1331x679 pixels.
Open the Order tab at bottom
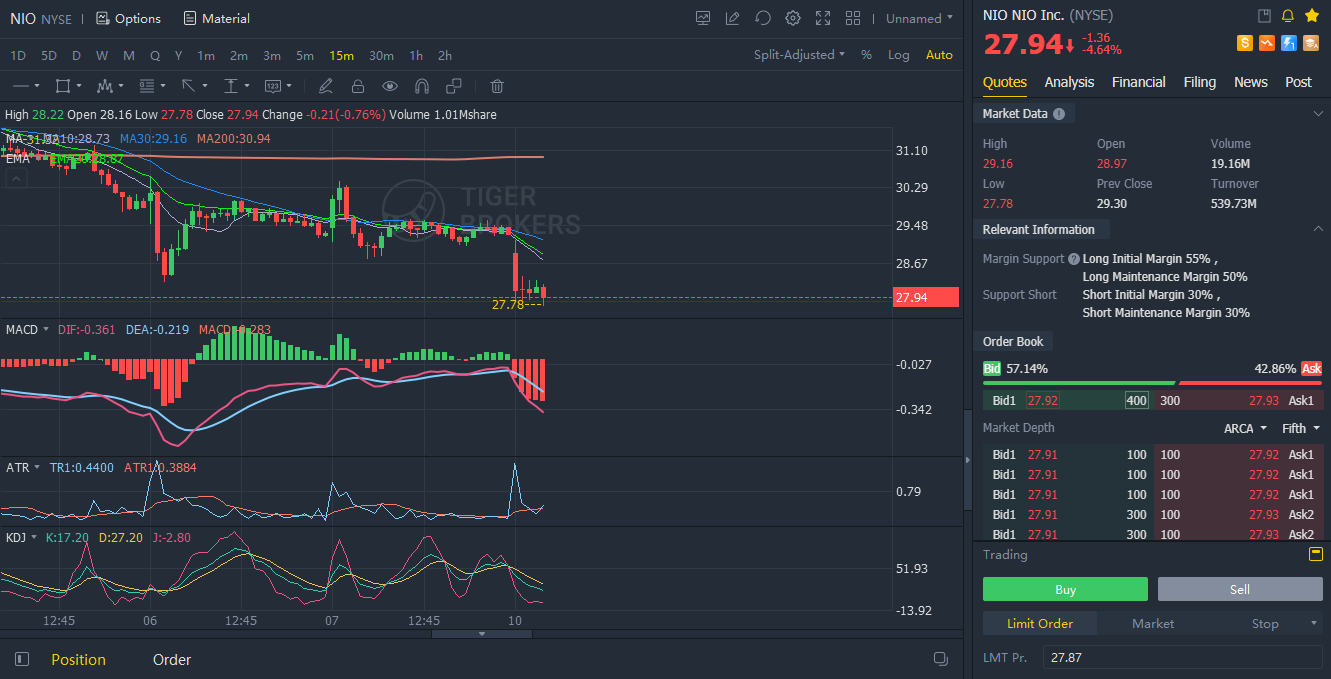[x=172, y=659]
